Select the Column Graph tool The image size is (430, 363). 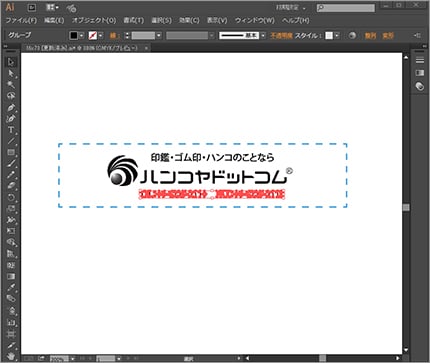(x=11, y=322)
